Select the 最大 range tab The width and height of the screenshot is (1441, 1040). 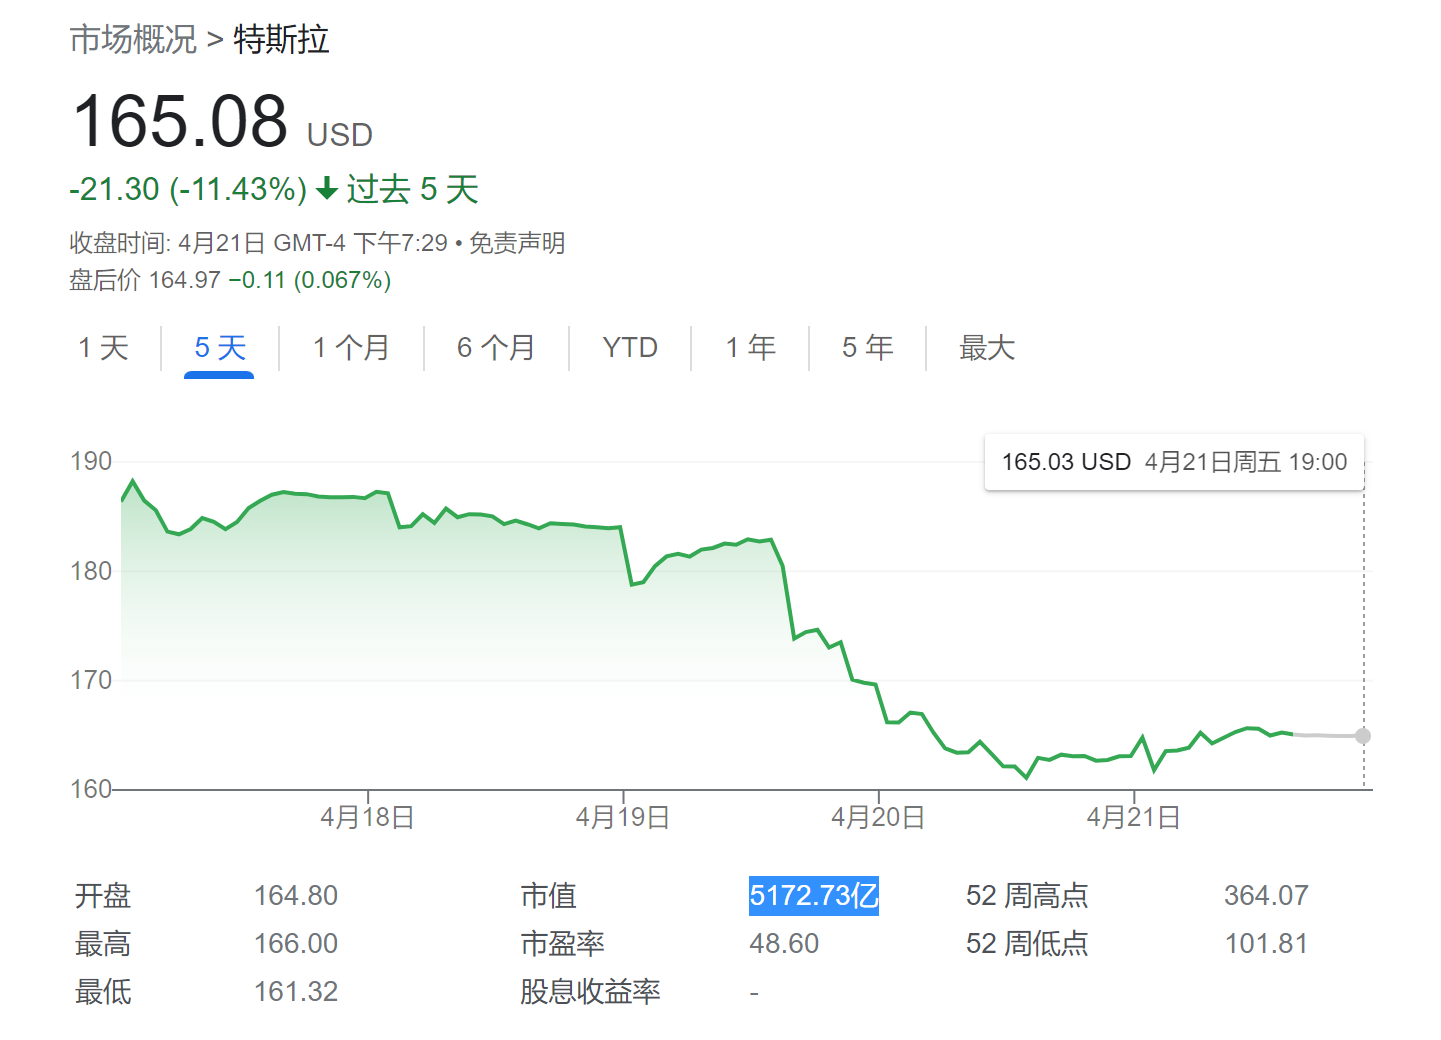coord(987,348)
